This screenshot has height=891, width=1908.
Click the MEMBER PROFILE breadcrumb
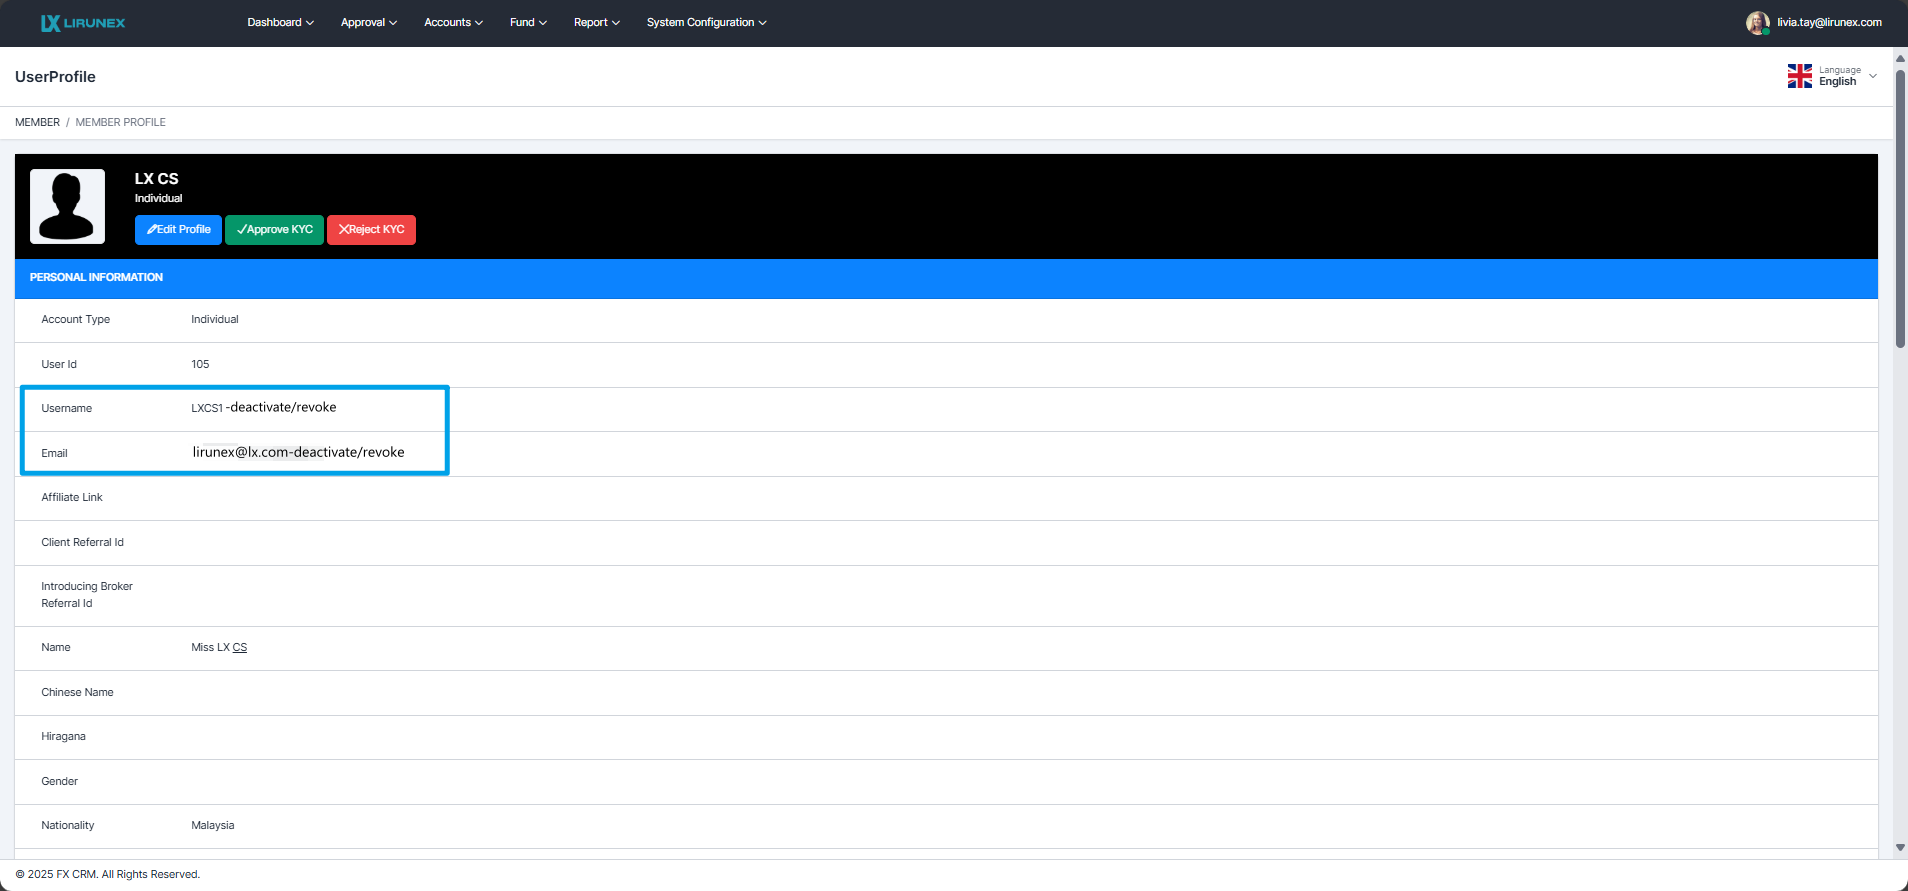click(x=120, y=123)
